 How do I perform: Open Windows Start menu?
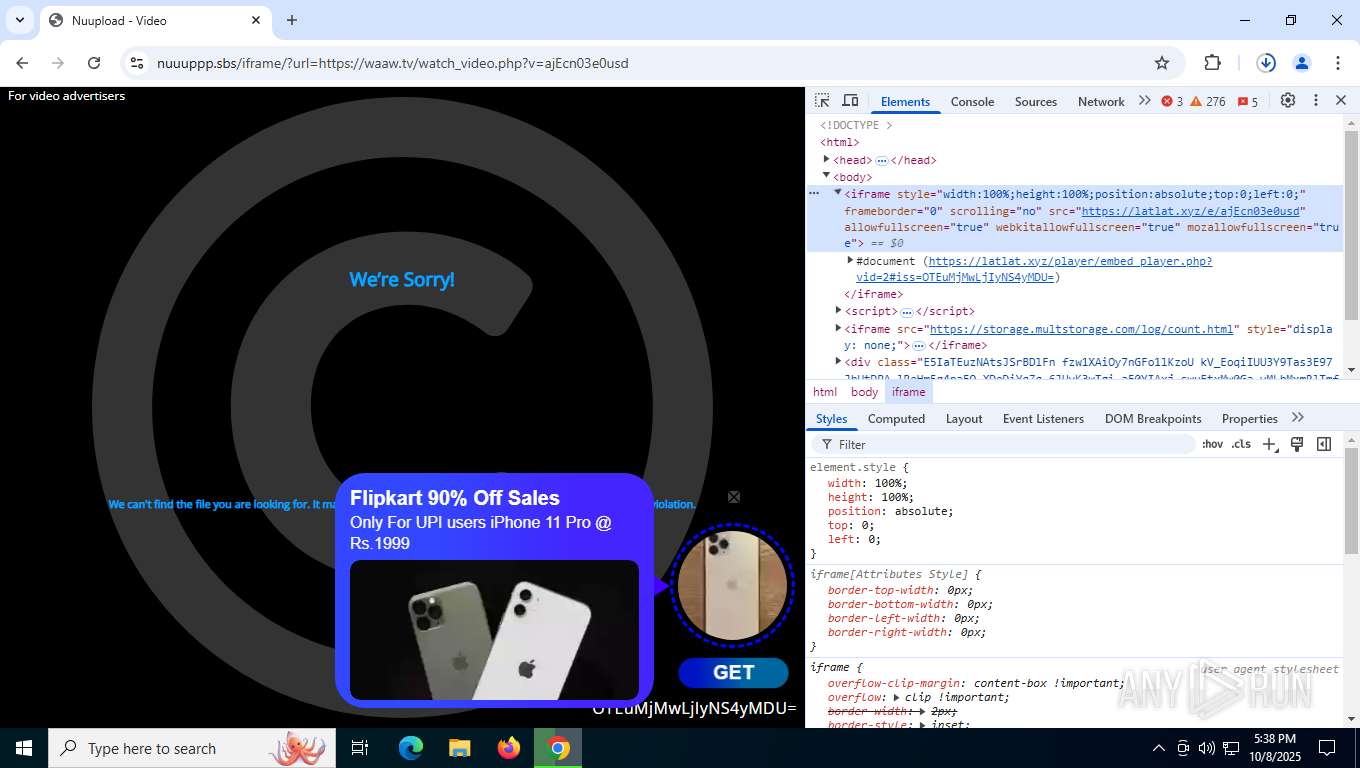coord(23,748)
